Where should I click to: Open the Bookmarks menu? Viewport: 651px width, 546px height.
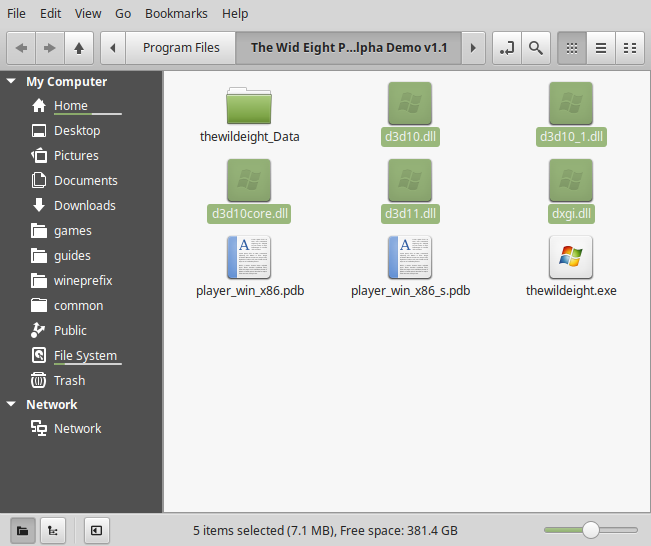176,14
